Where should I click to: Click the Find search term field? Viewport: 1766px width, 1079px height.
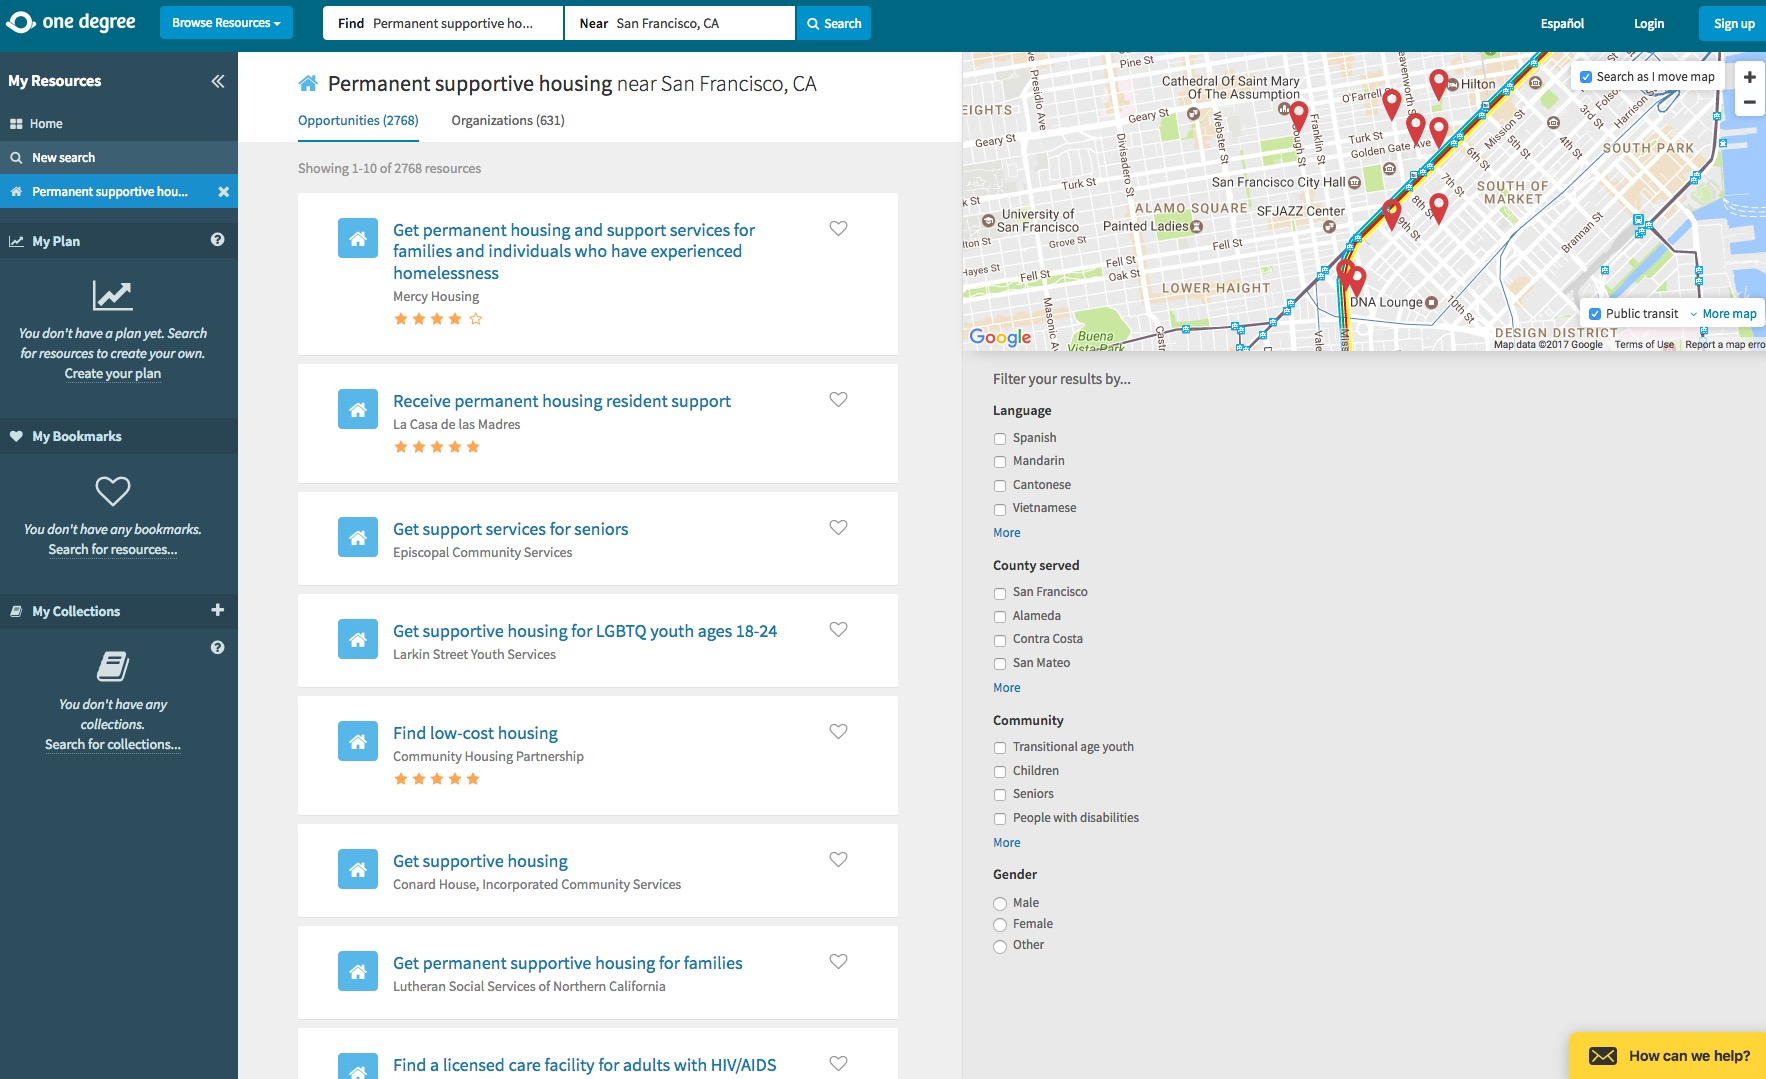pyautogui.click(x=443, y=23)
